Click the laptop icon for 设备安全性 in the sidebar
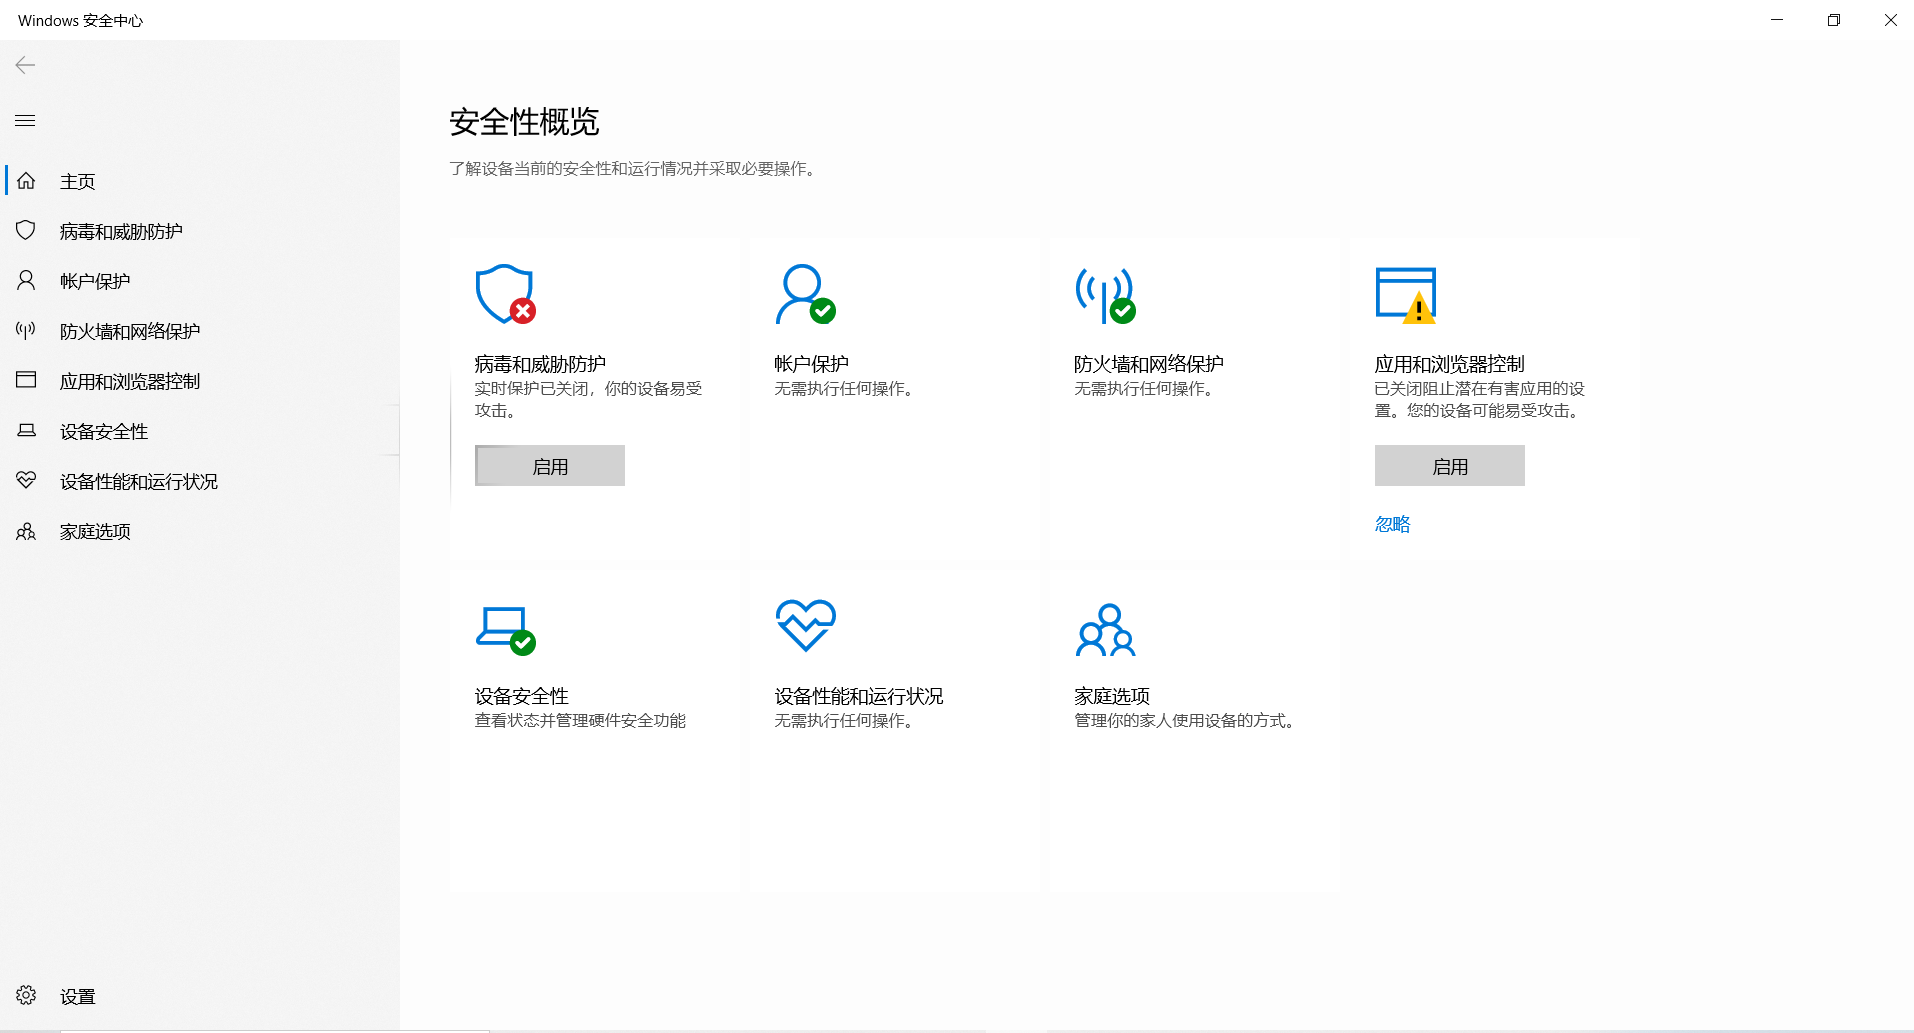Image resolution: width=1914 pixels, height=1033 pixels. coord(26,431)
